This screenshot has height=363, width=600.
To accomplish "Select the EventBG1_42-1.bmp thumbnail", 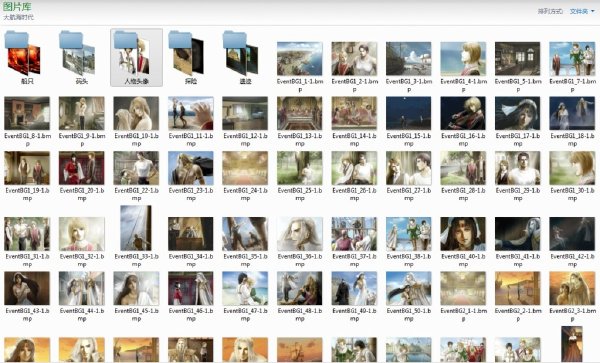I will click(572, 234).
